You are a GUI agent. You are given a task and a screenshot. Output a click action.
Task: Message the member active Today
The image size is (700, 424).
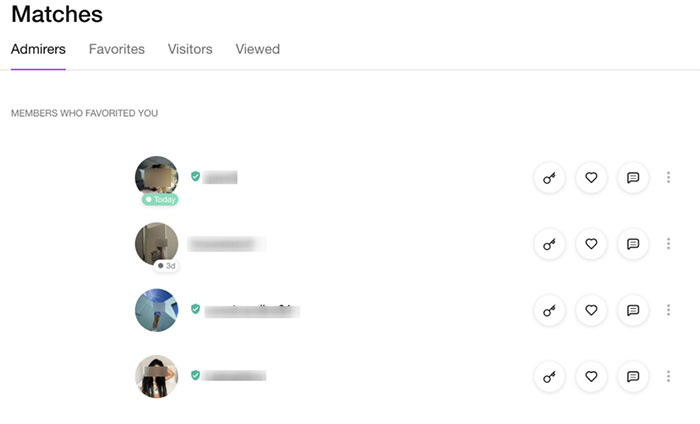tap(633, 178)
